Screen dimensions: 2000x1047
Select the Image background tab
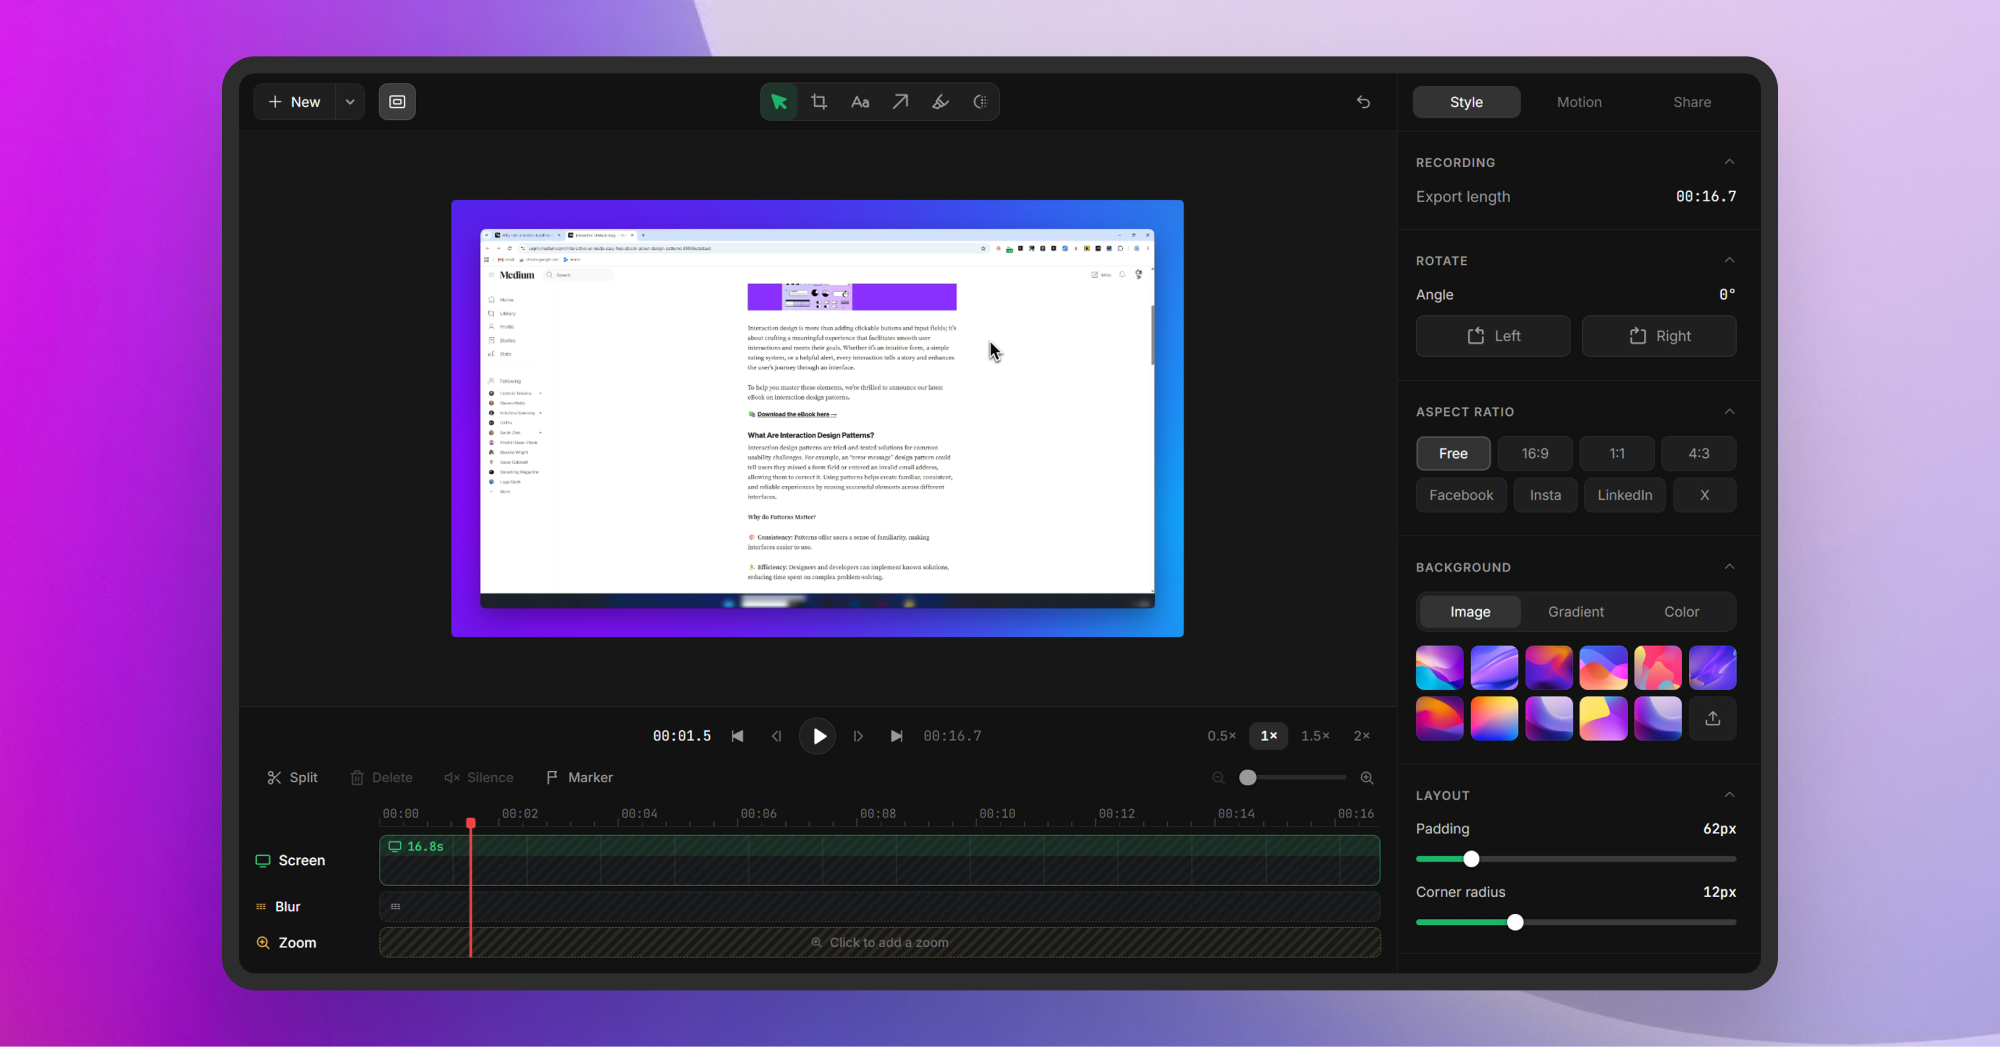(1470, 612)
